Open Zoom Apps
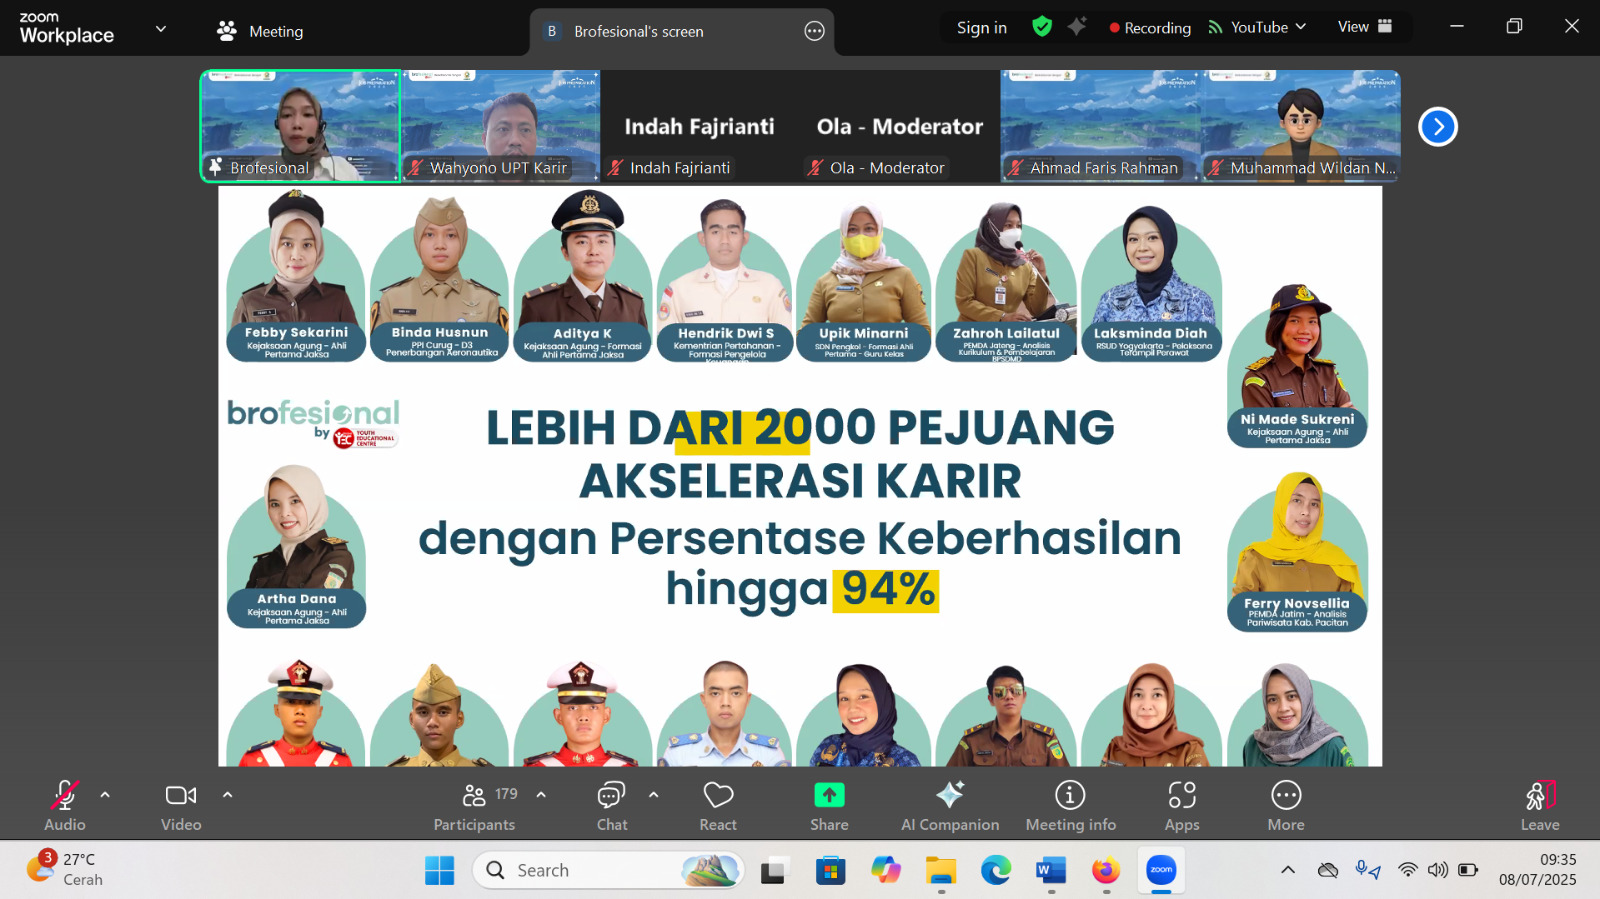This screenshot has width=1600, height=899. (x=1182, y=805)
